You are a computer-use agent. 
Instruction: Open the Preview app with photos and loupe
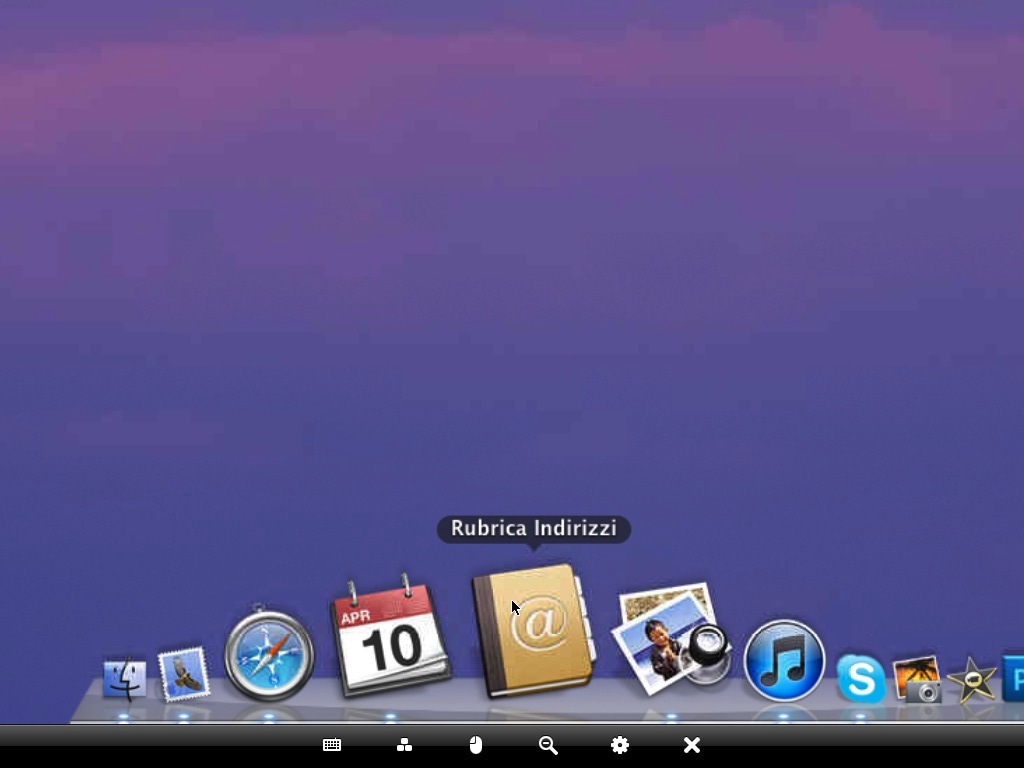coord(671,639)
